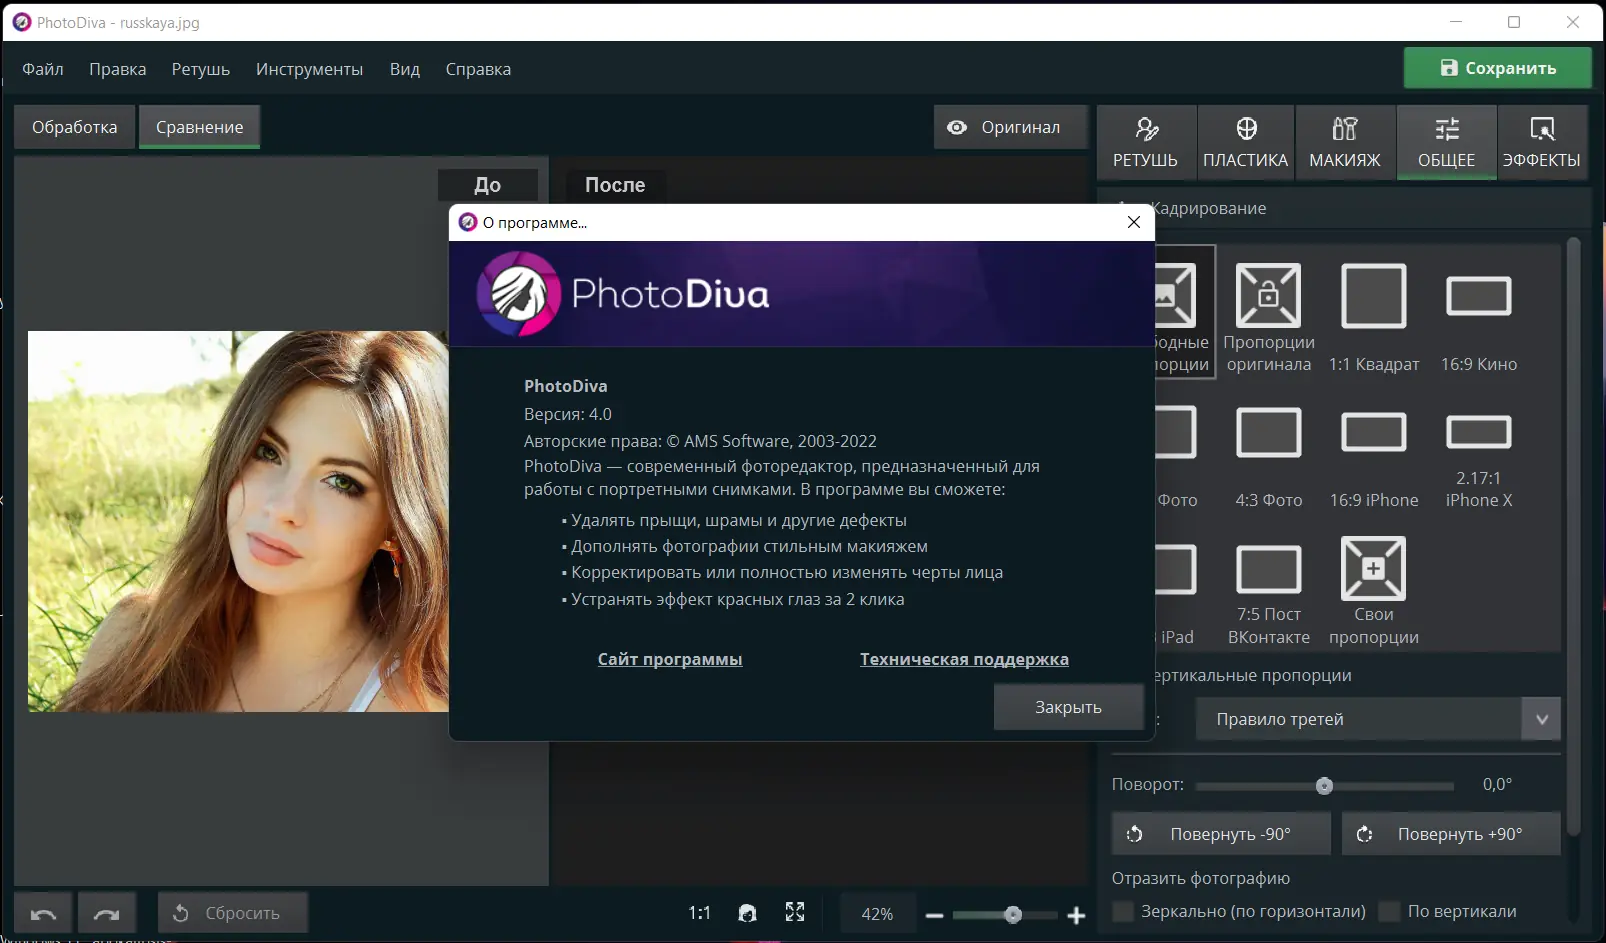This screenshot has width=1606, height=943.
Task: Click the right panel vertical scrollbar
Action: pos(1574,536)
